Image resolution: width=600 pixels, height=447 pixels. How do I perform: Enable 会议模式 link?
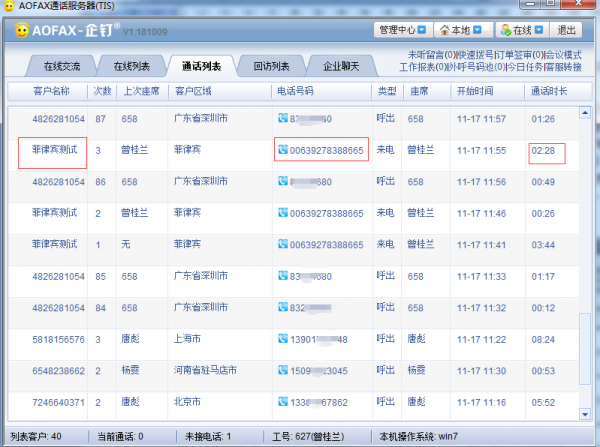(x=563, y=55)
